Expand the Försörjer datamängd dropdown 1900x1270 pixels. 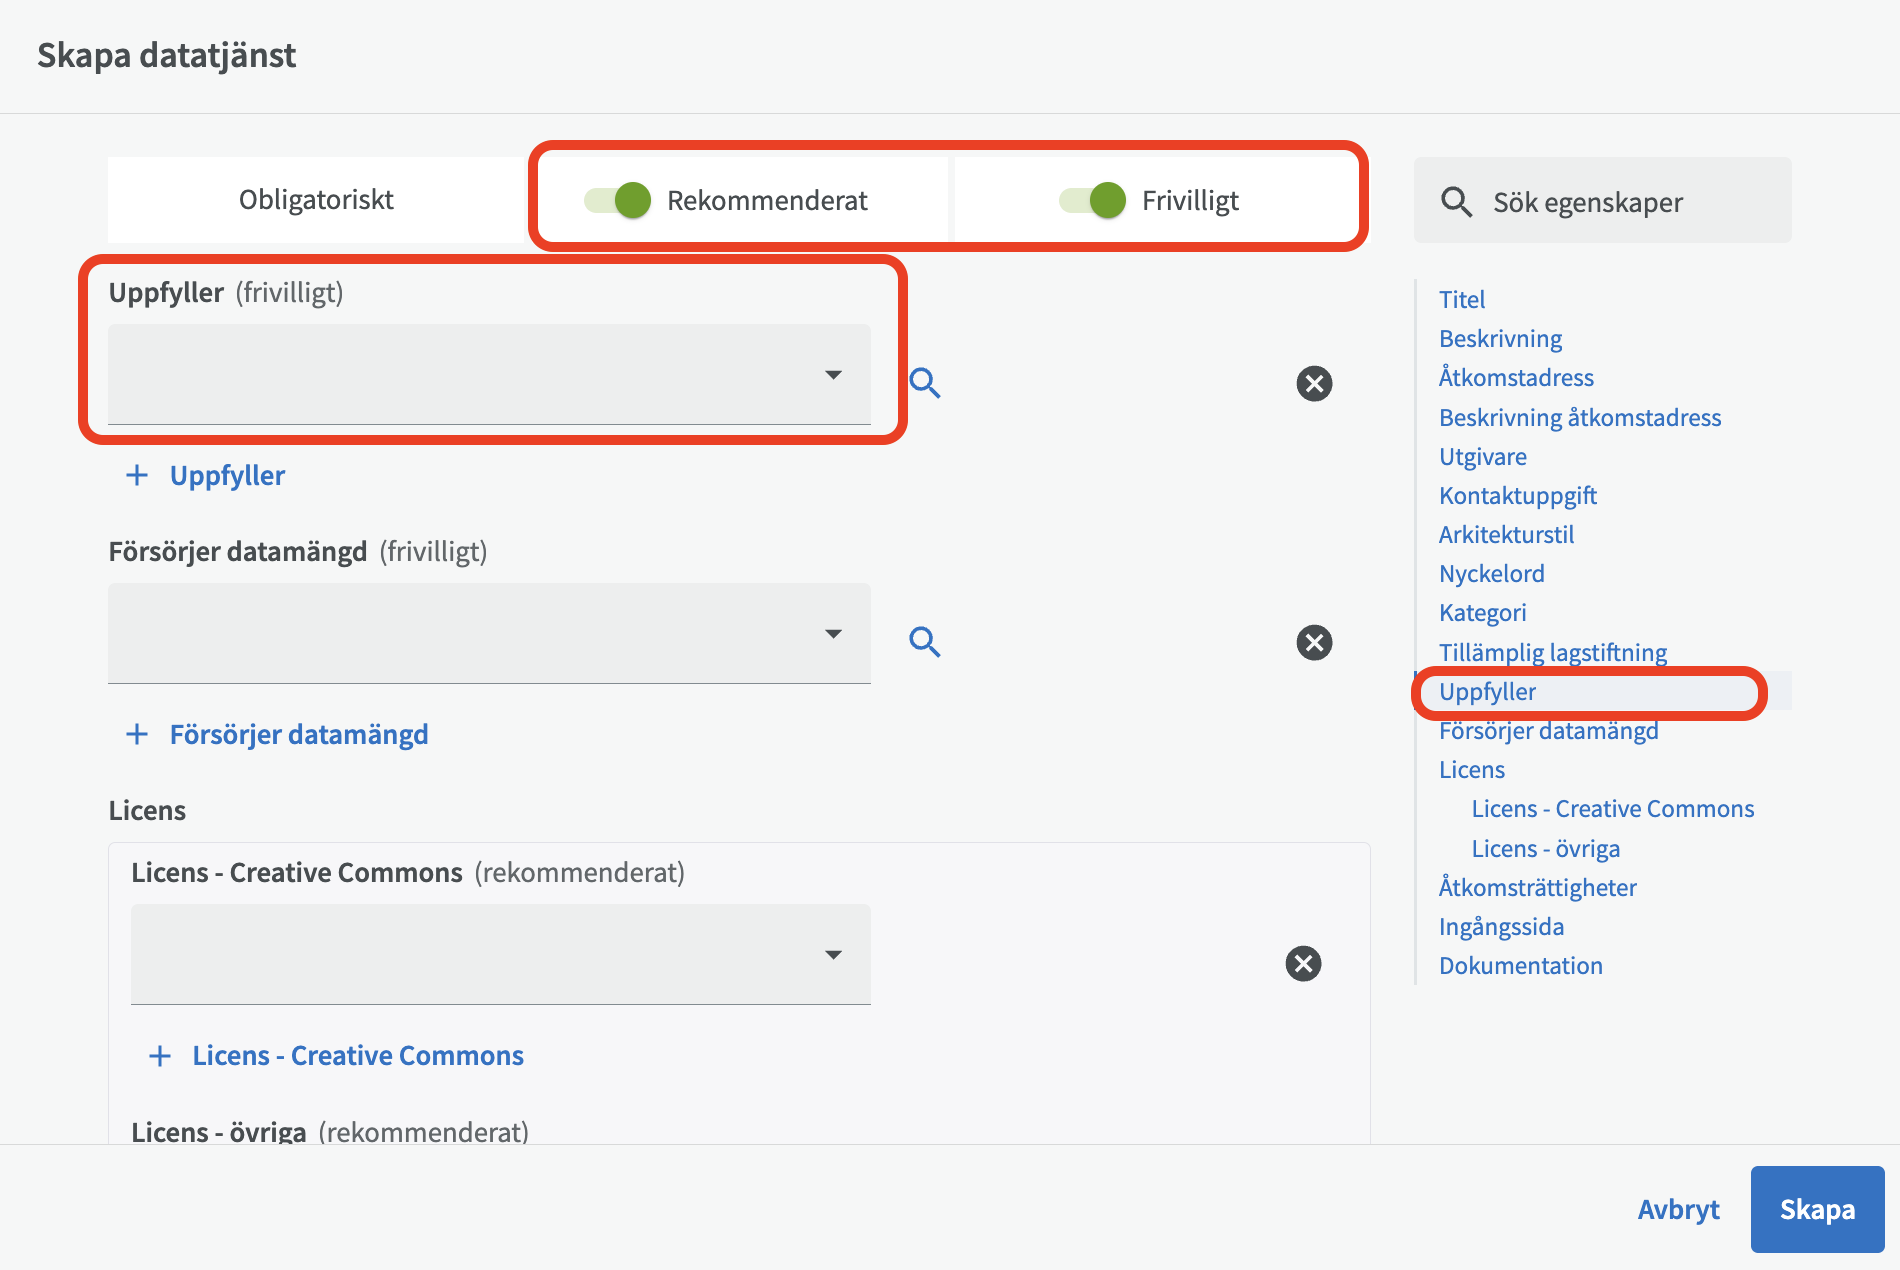489,633
